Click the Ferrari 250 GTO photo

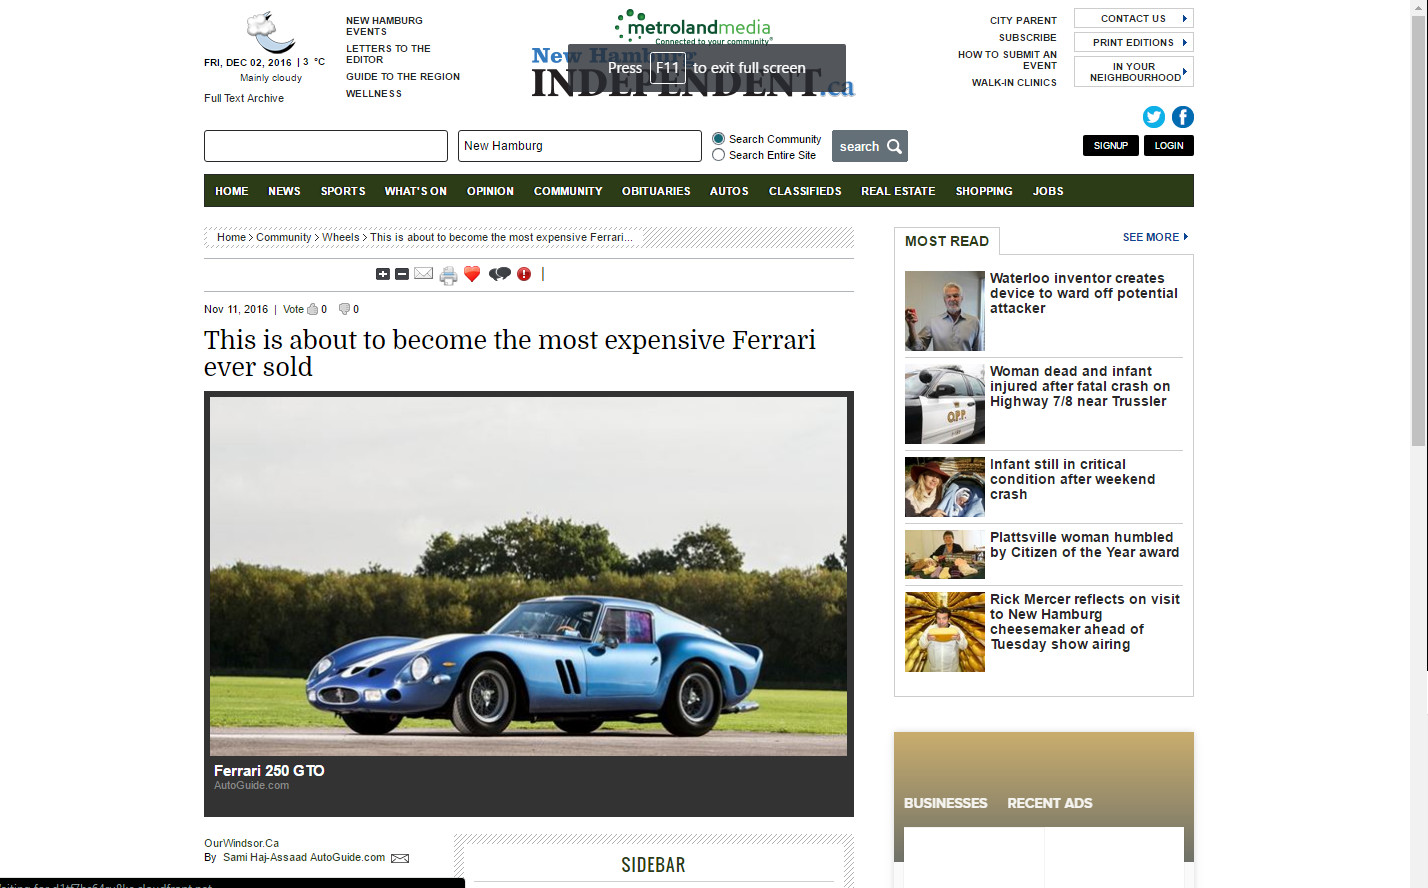(528, 576)
